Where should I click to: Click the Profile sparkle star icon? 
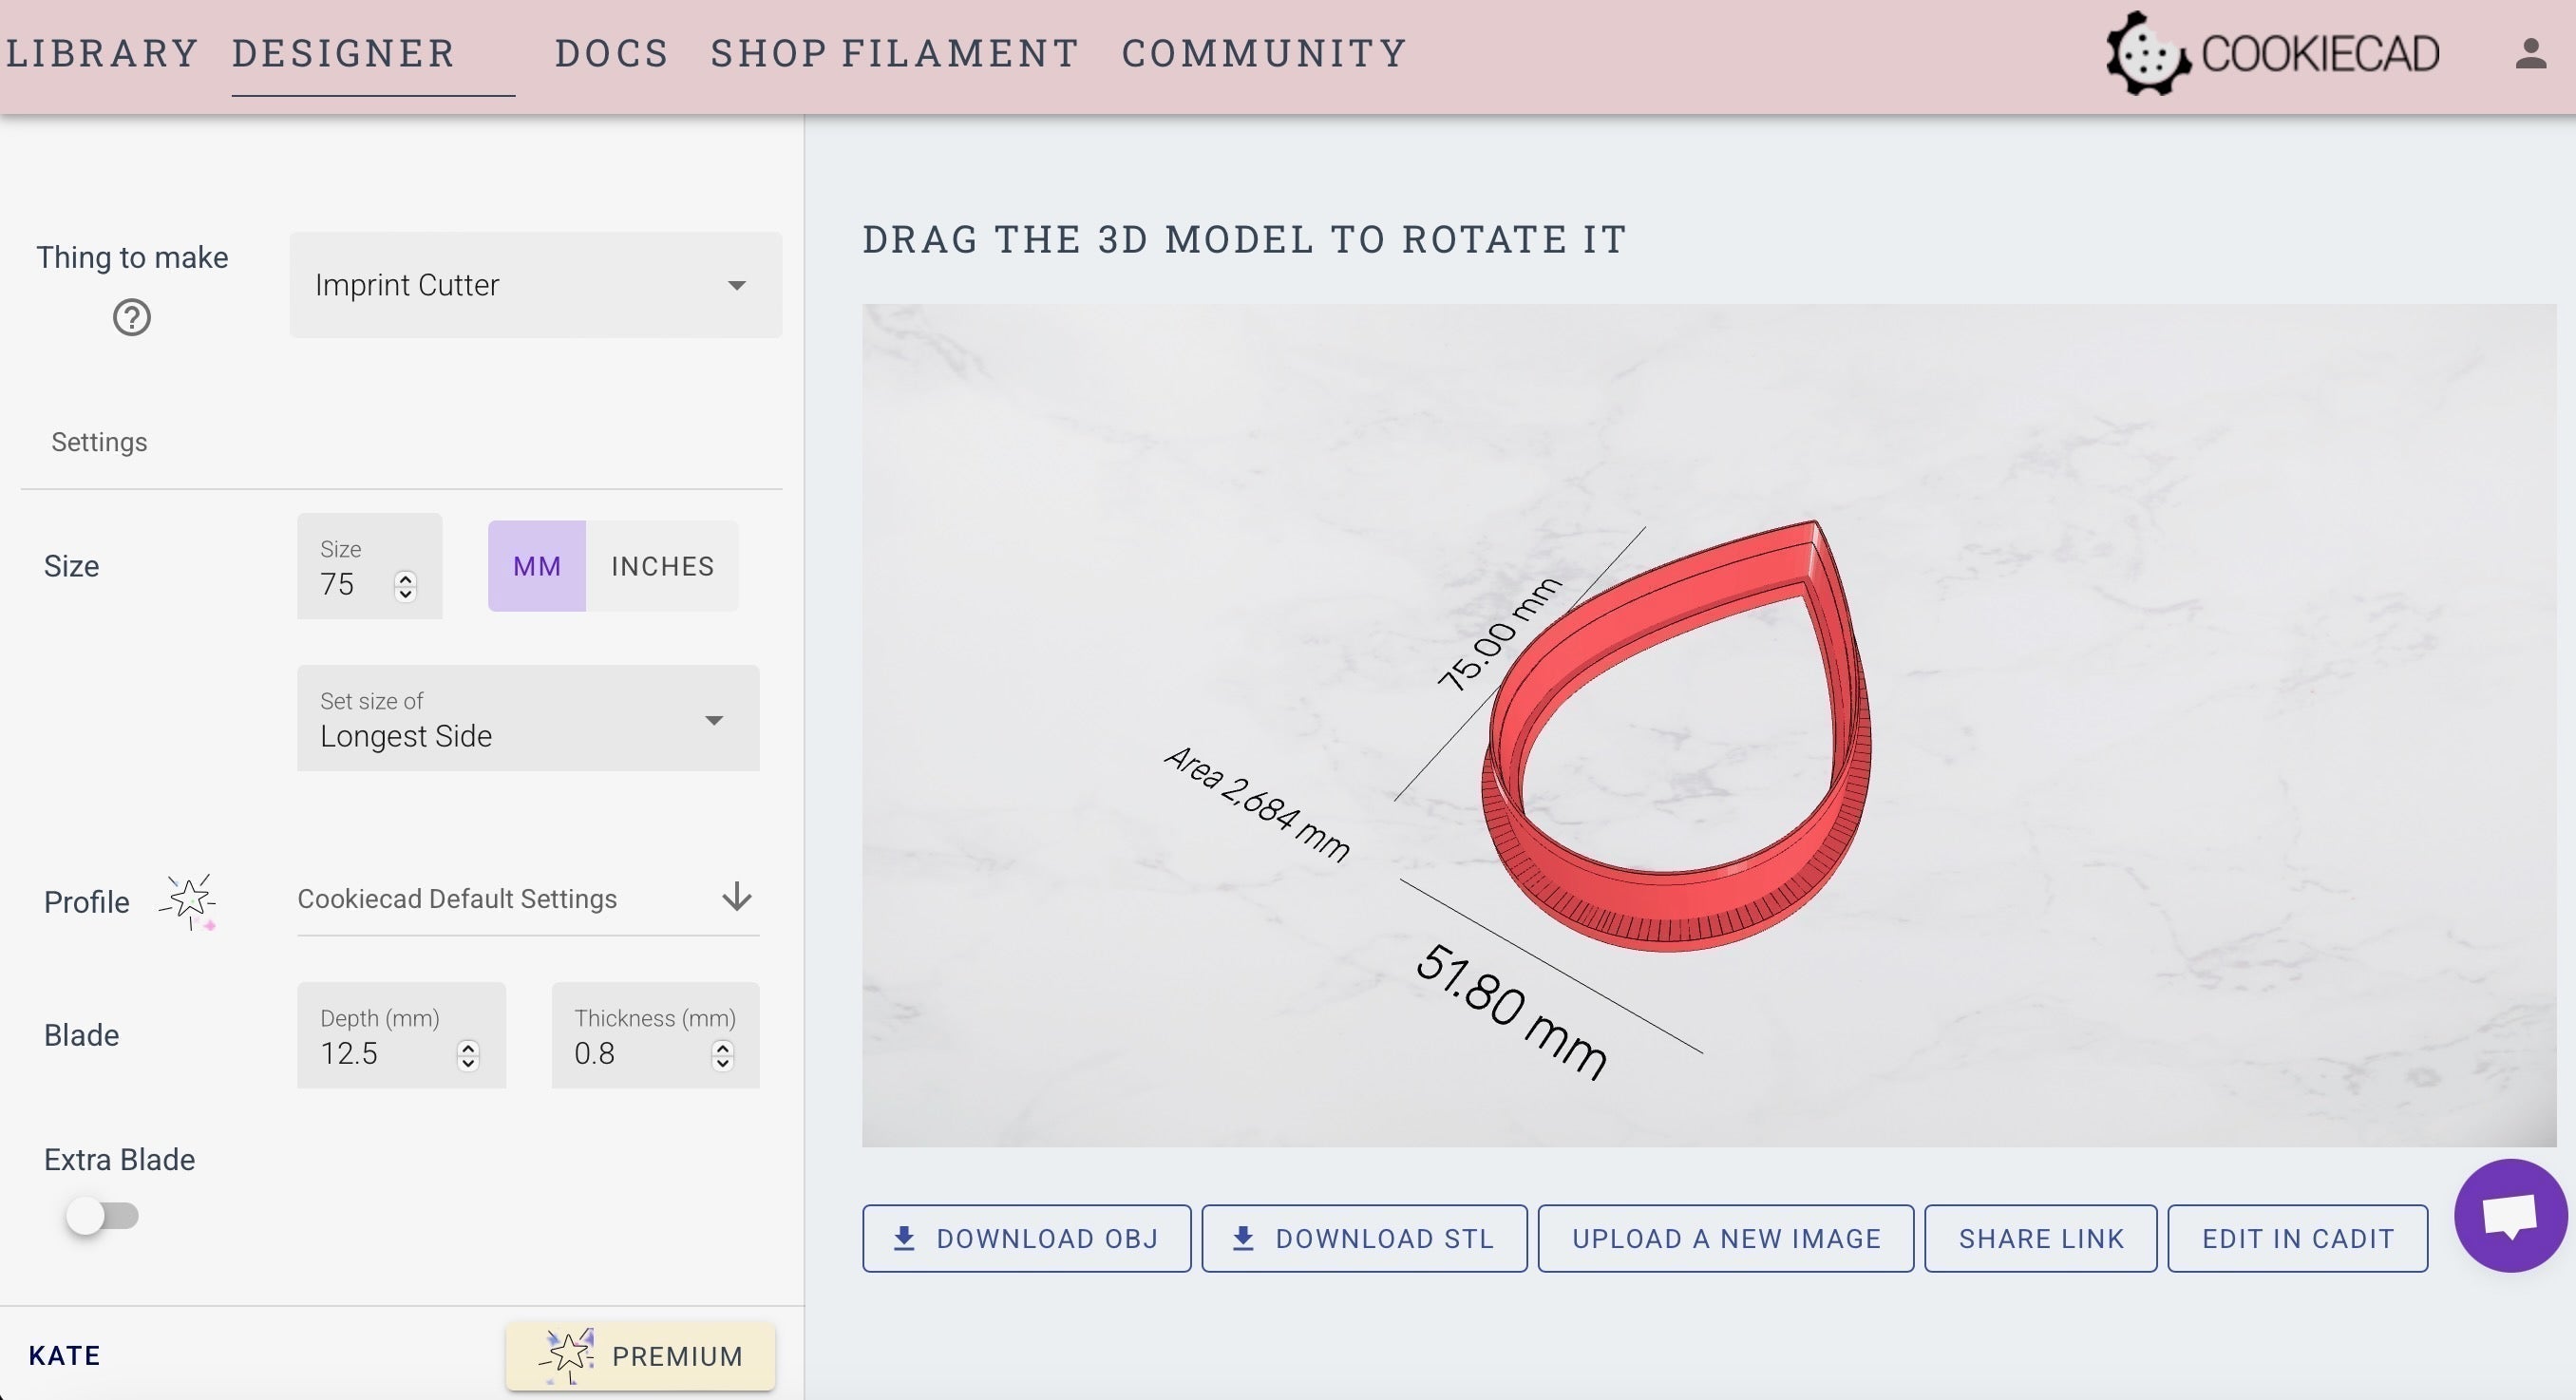(189, 900)
